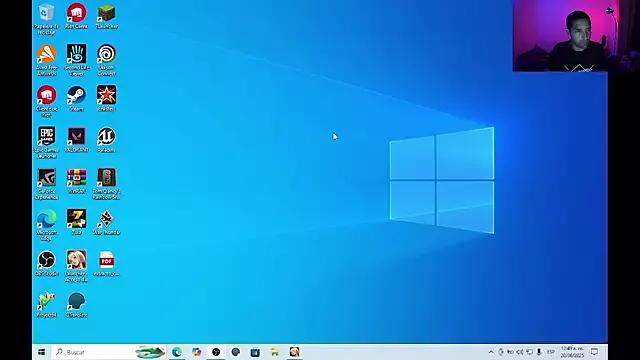Select the Avast Free Antivirus icon
Screen dimensions: 640x360
47,60
